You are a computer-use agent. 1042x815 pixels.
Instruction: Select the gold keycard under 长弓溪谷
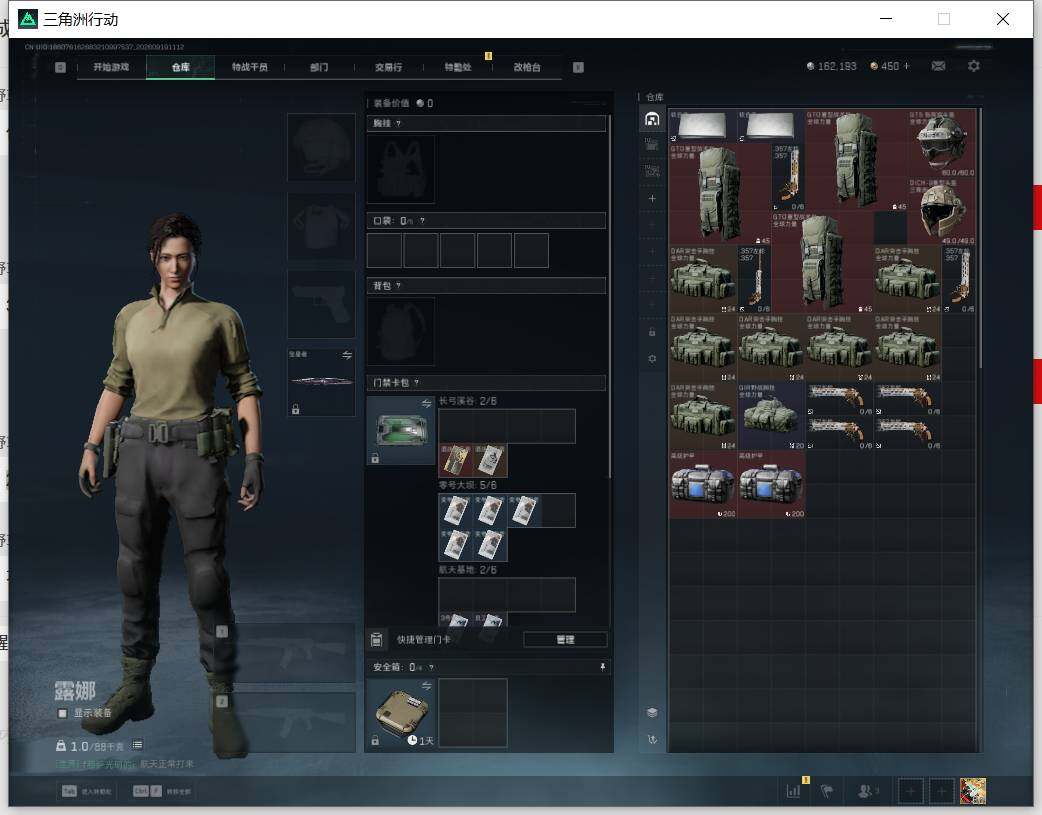(x=456, y=460)
